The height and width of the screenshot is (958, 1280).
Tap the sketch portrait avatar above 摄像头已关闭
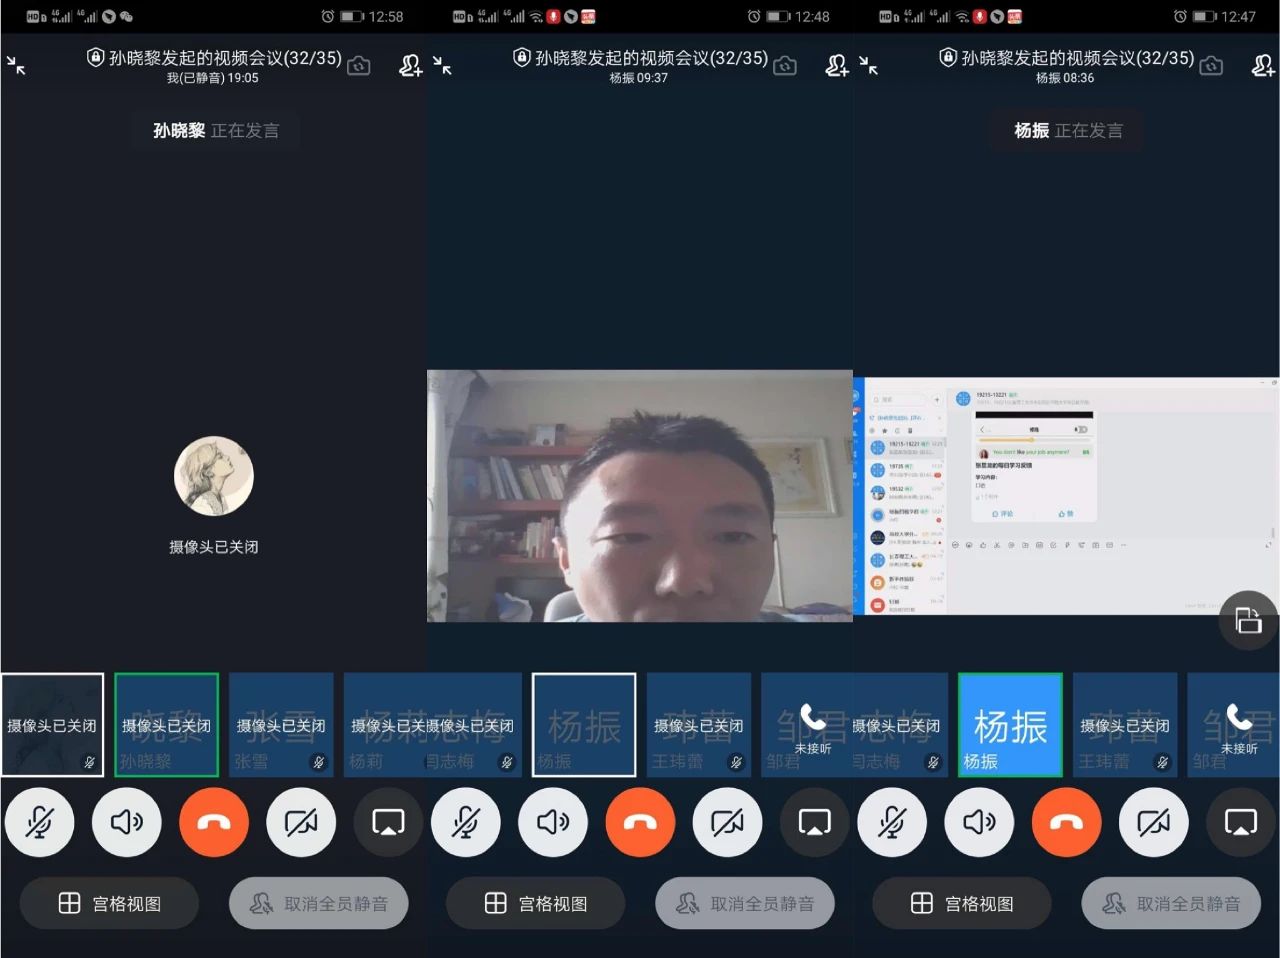pos(213,476)
